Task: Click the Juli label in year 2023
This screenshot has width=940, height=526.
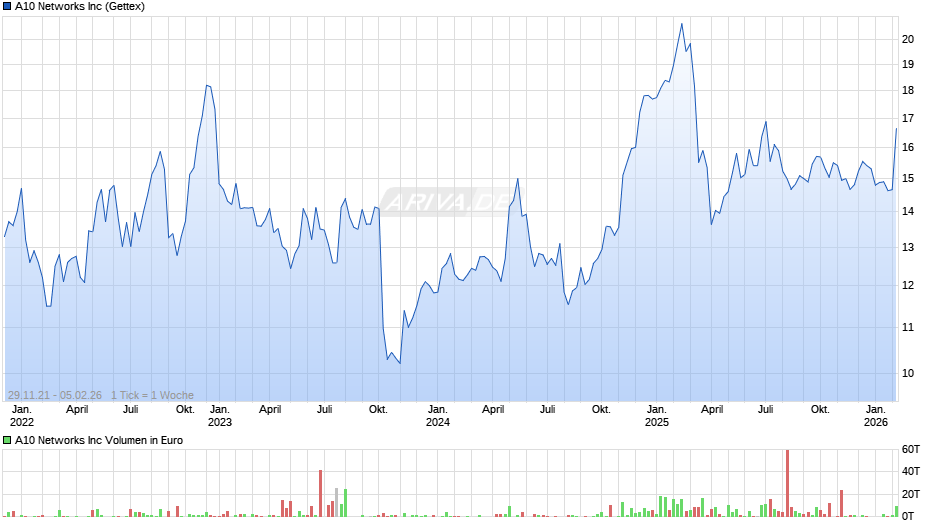Action: [x=324, y=410]
